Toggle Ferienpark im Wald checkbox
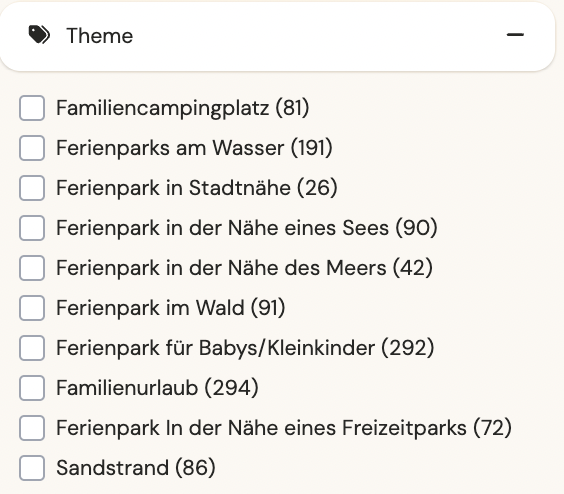Viewport: 564px width, 494px height. [x=32, y=308]
